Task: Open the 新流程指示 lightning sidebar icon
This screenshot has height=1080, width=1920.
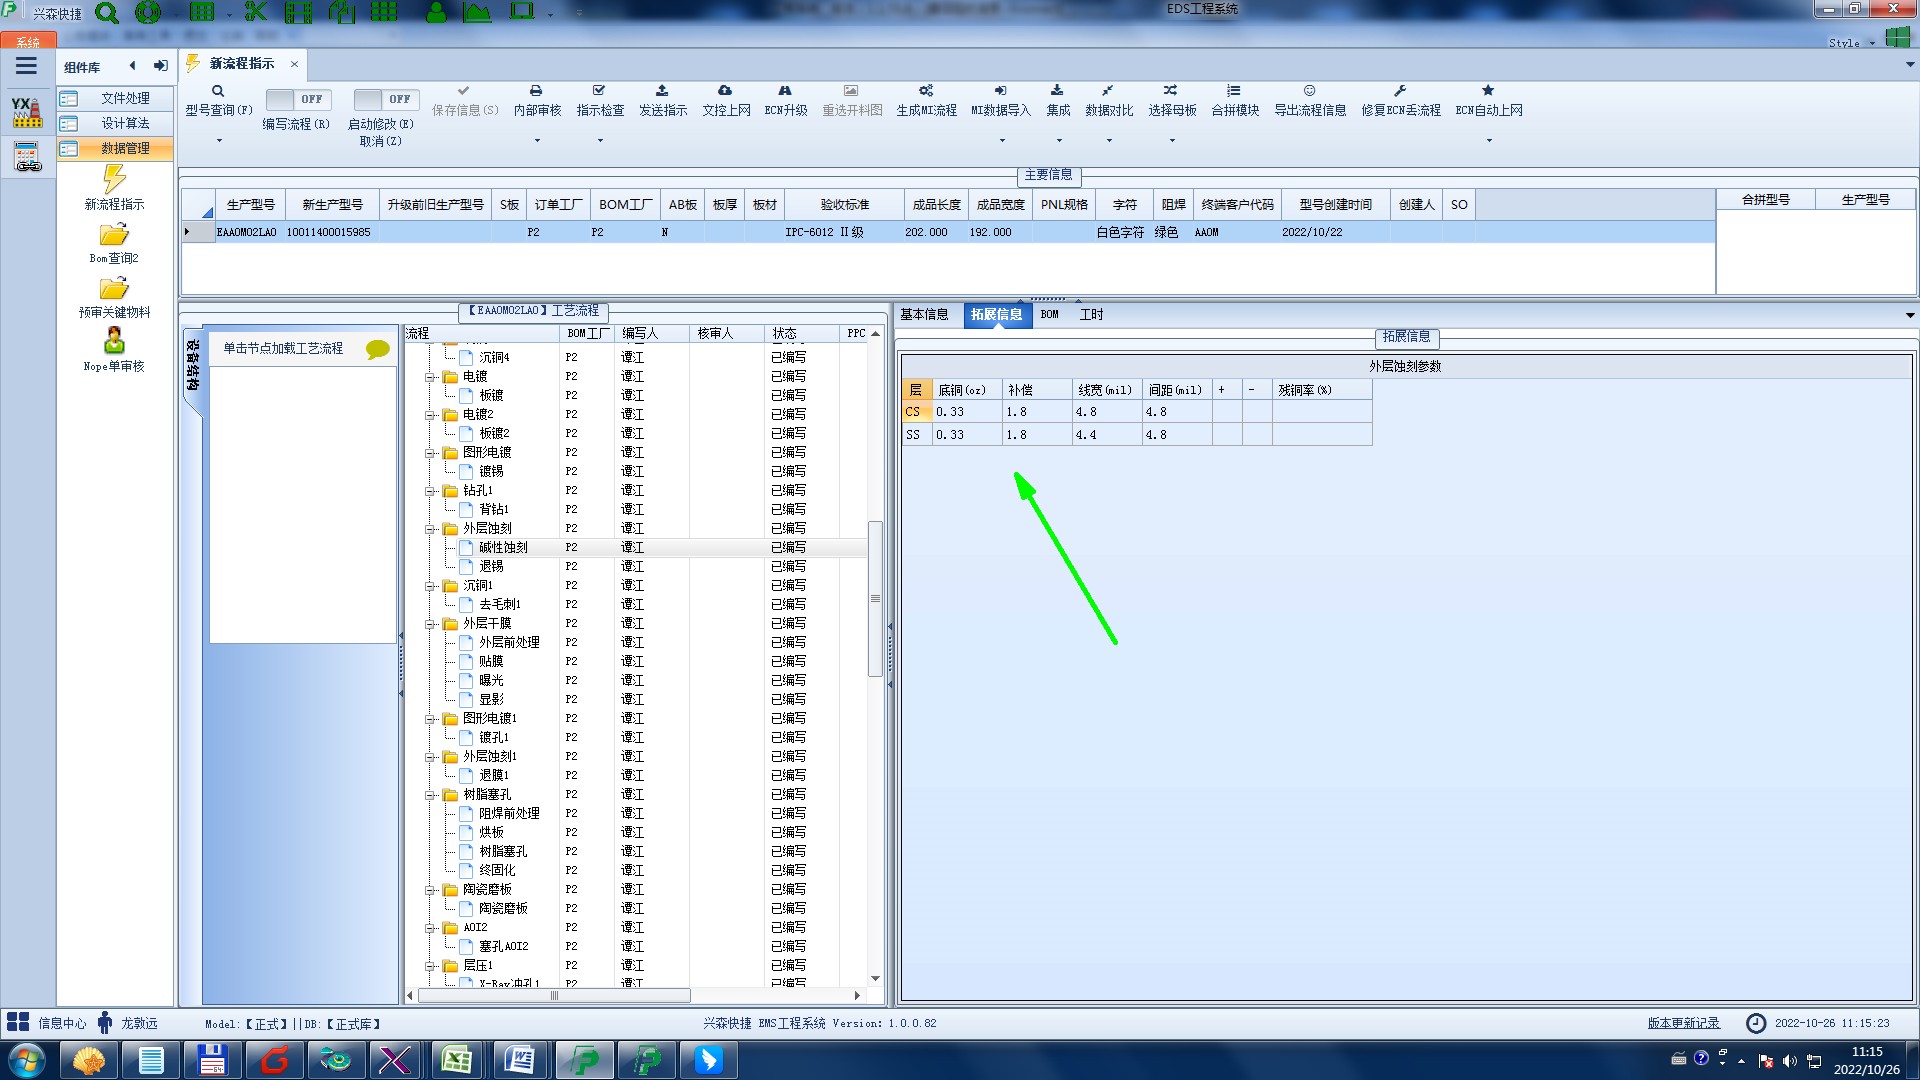Action: [114, 180]
